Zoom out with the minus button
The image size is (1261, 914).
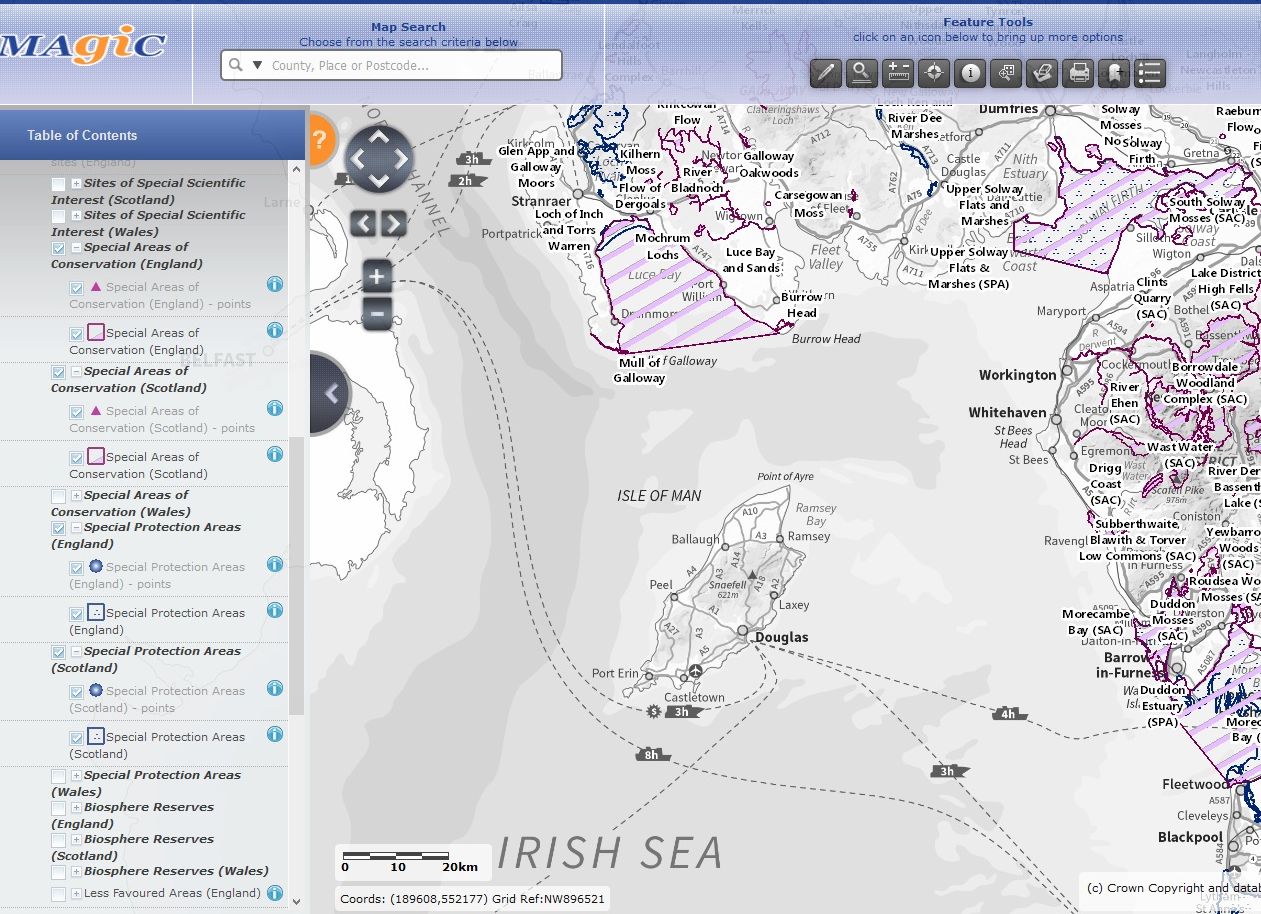point(376,314)
